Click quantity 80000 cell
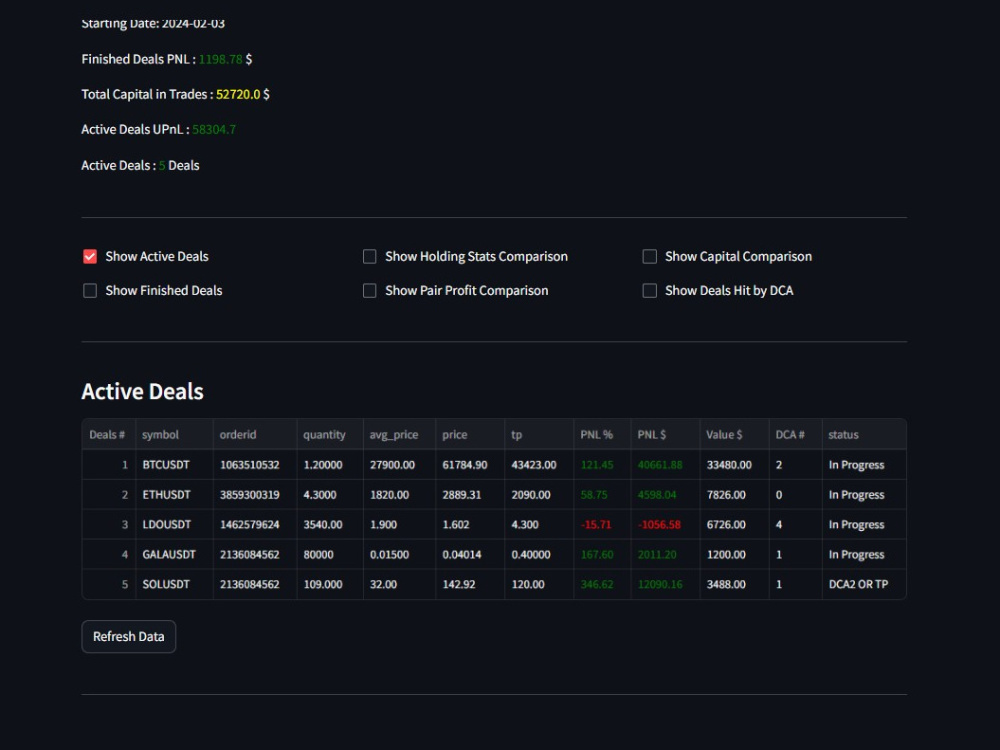Screen dimensions: 1000x750 (330, 555)
